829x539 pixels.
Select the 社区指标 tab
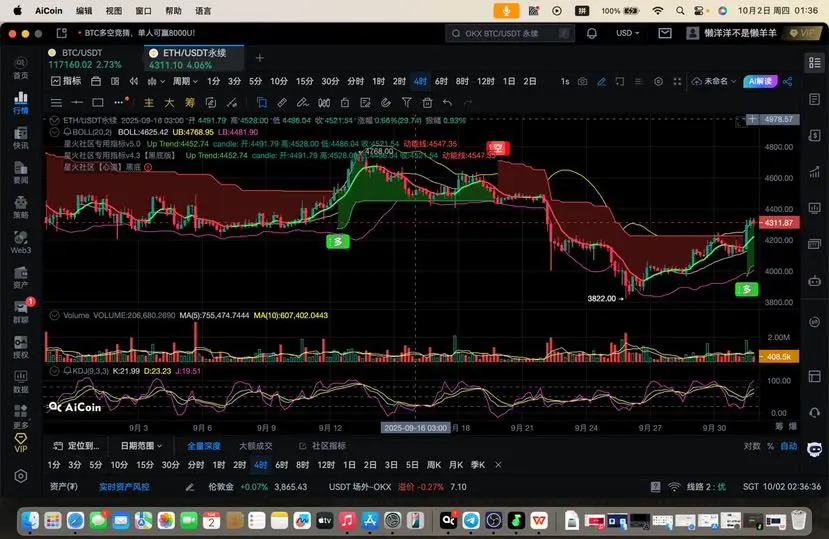point(323,446)
